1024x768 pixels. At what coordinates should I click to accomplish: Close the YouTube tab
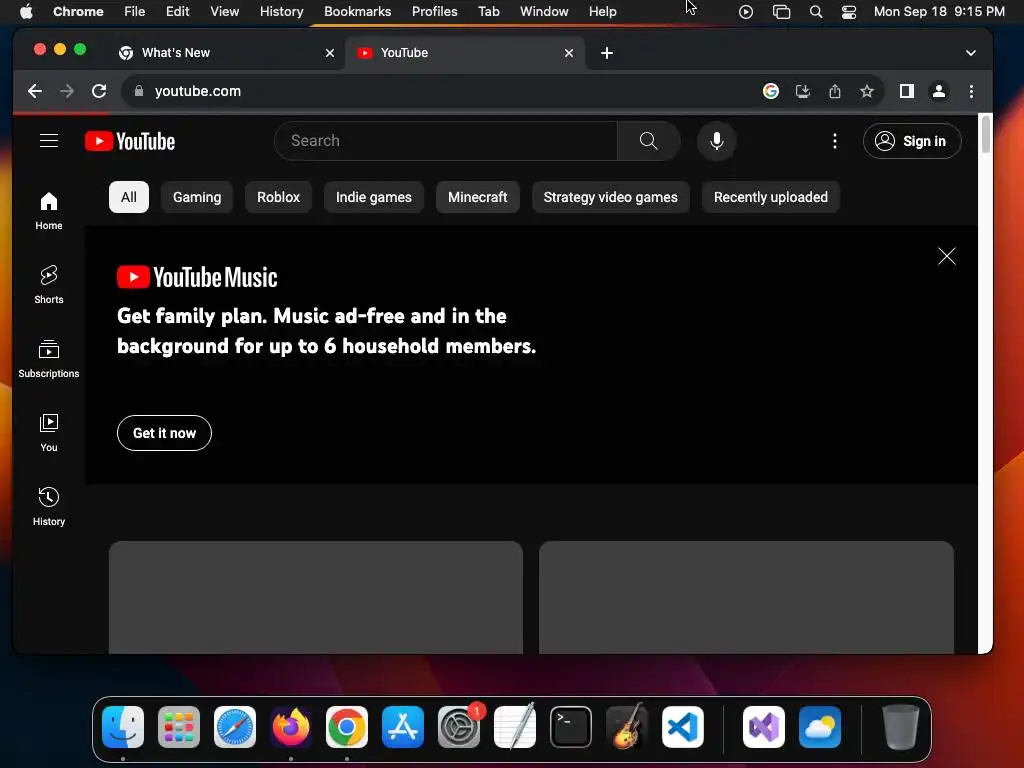coord(569,53)
